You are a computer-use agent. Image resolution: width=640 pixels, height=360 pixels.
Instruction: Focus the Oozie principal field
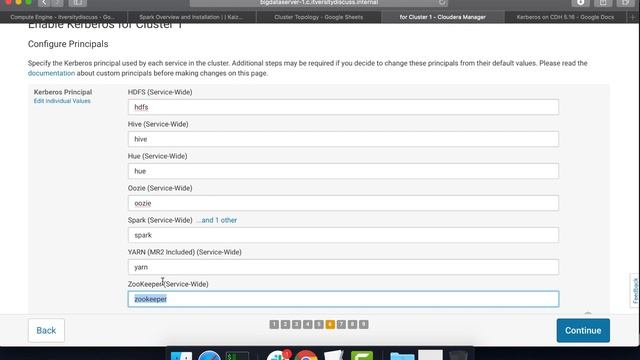coord(343,203)
